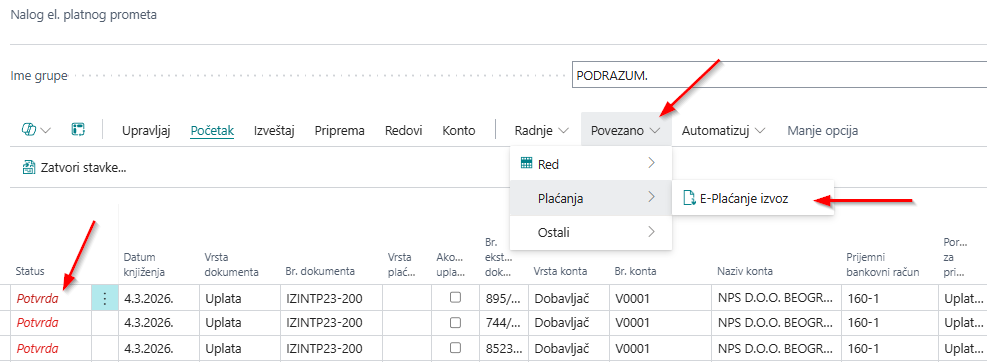Open the Priprema tab
This screenshot has width=987, height=362.
pos(340,130)
